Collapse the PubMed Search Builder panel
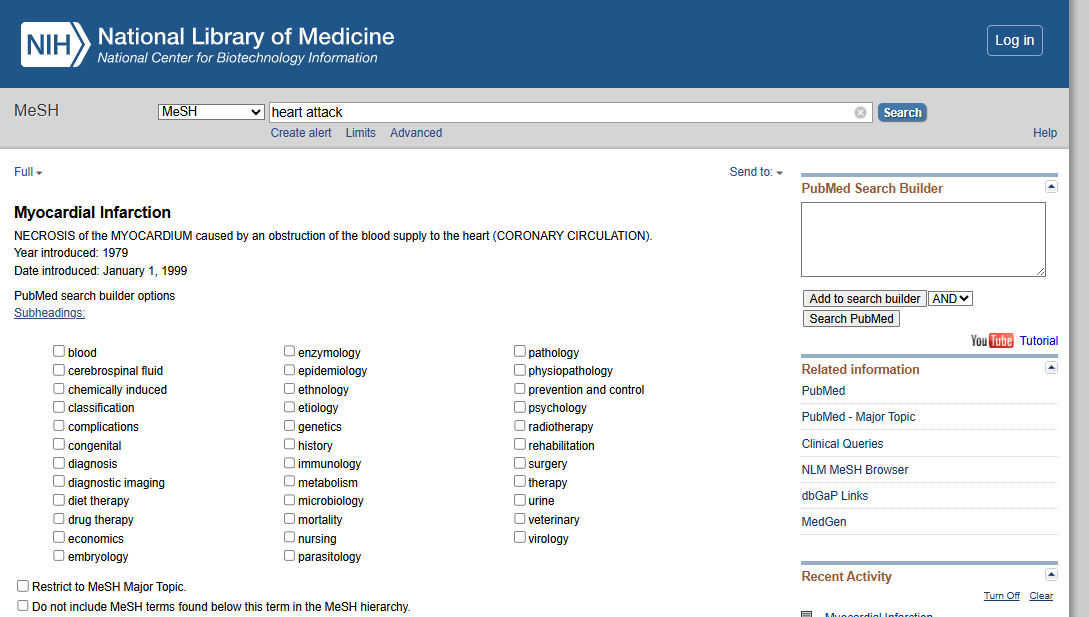The image size is (1089, 617). 1051,187
